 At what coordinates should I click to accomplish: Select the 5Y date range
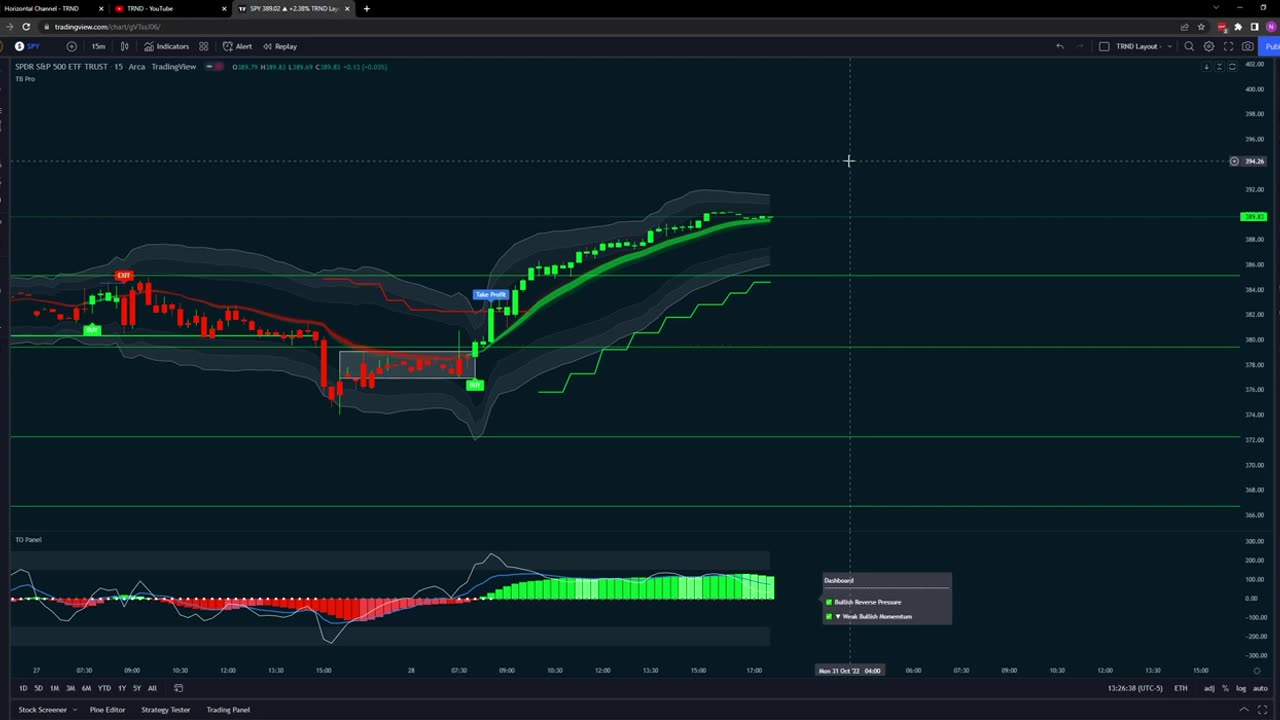137,688
